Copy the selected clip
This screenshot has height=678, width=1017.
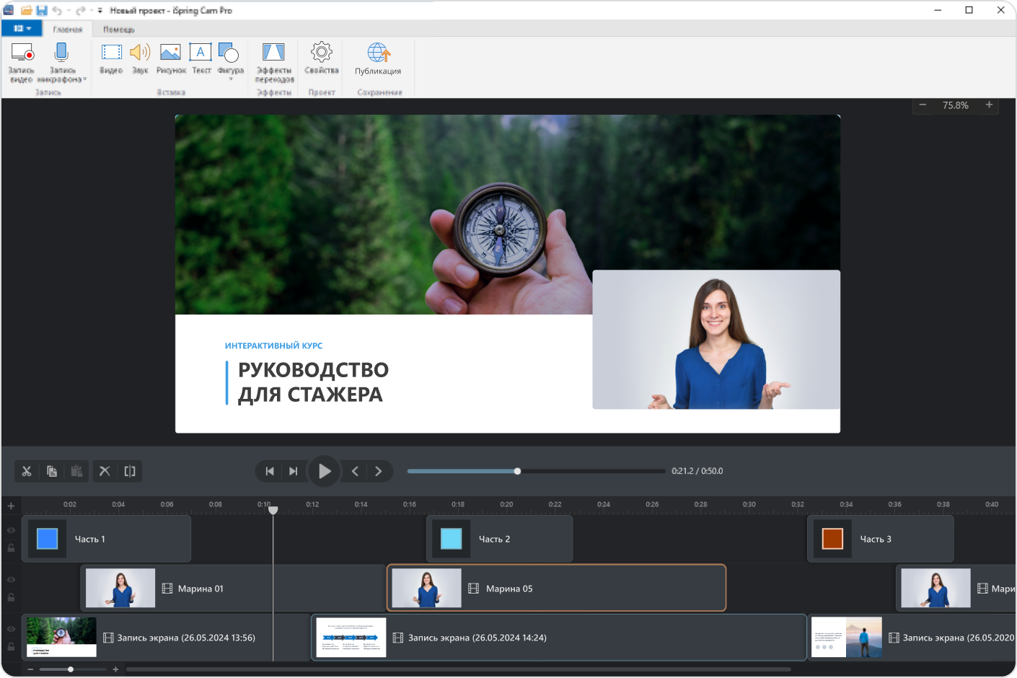[x=52, y=471]
